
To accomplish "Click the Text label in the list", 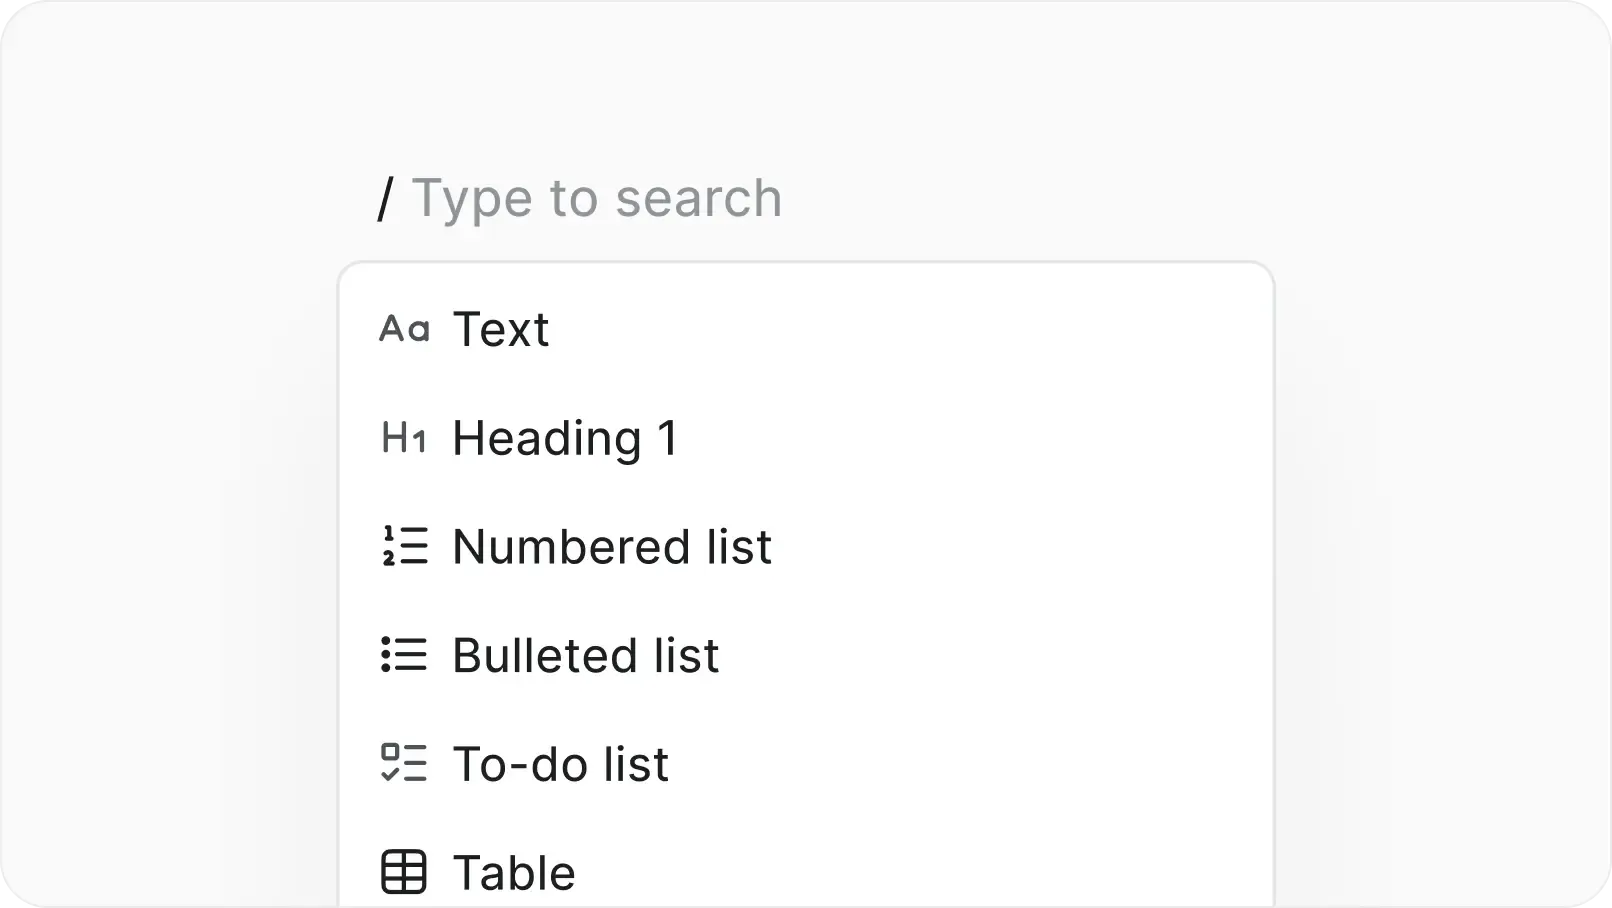I will tap(501, 330).
